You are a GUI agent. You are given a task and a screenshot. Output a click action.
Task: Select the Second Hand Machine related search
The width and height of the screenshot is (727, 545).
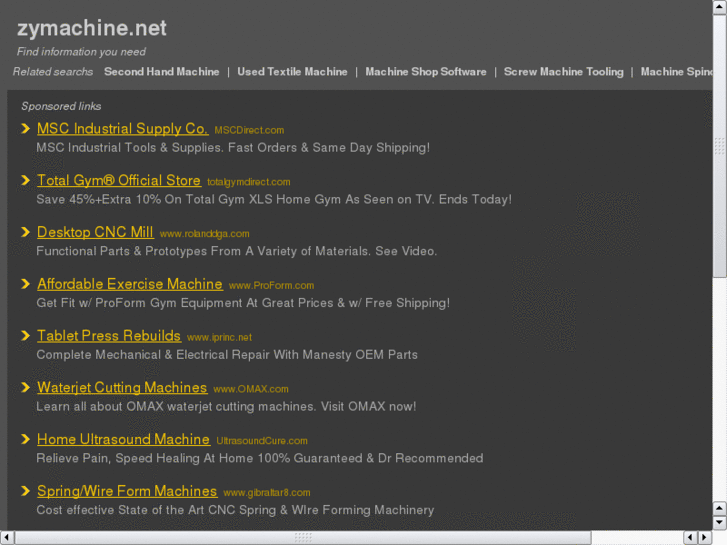[x=162, y=72]
